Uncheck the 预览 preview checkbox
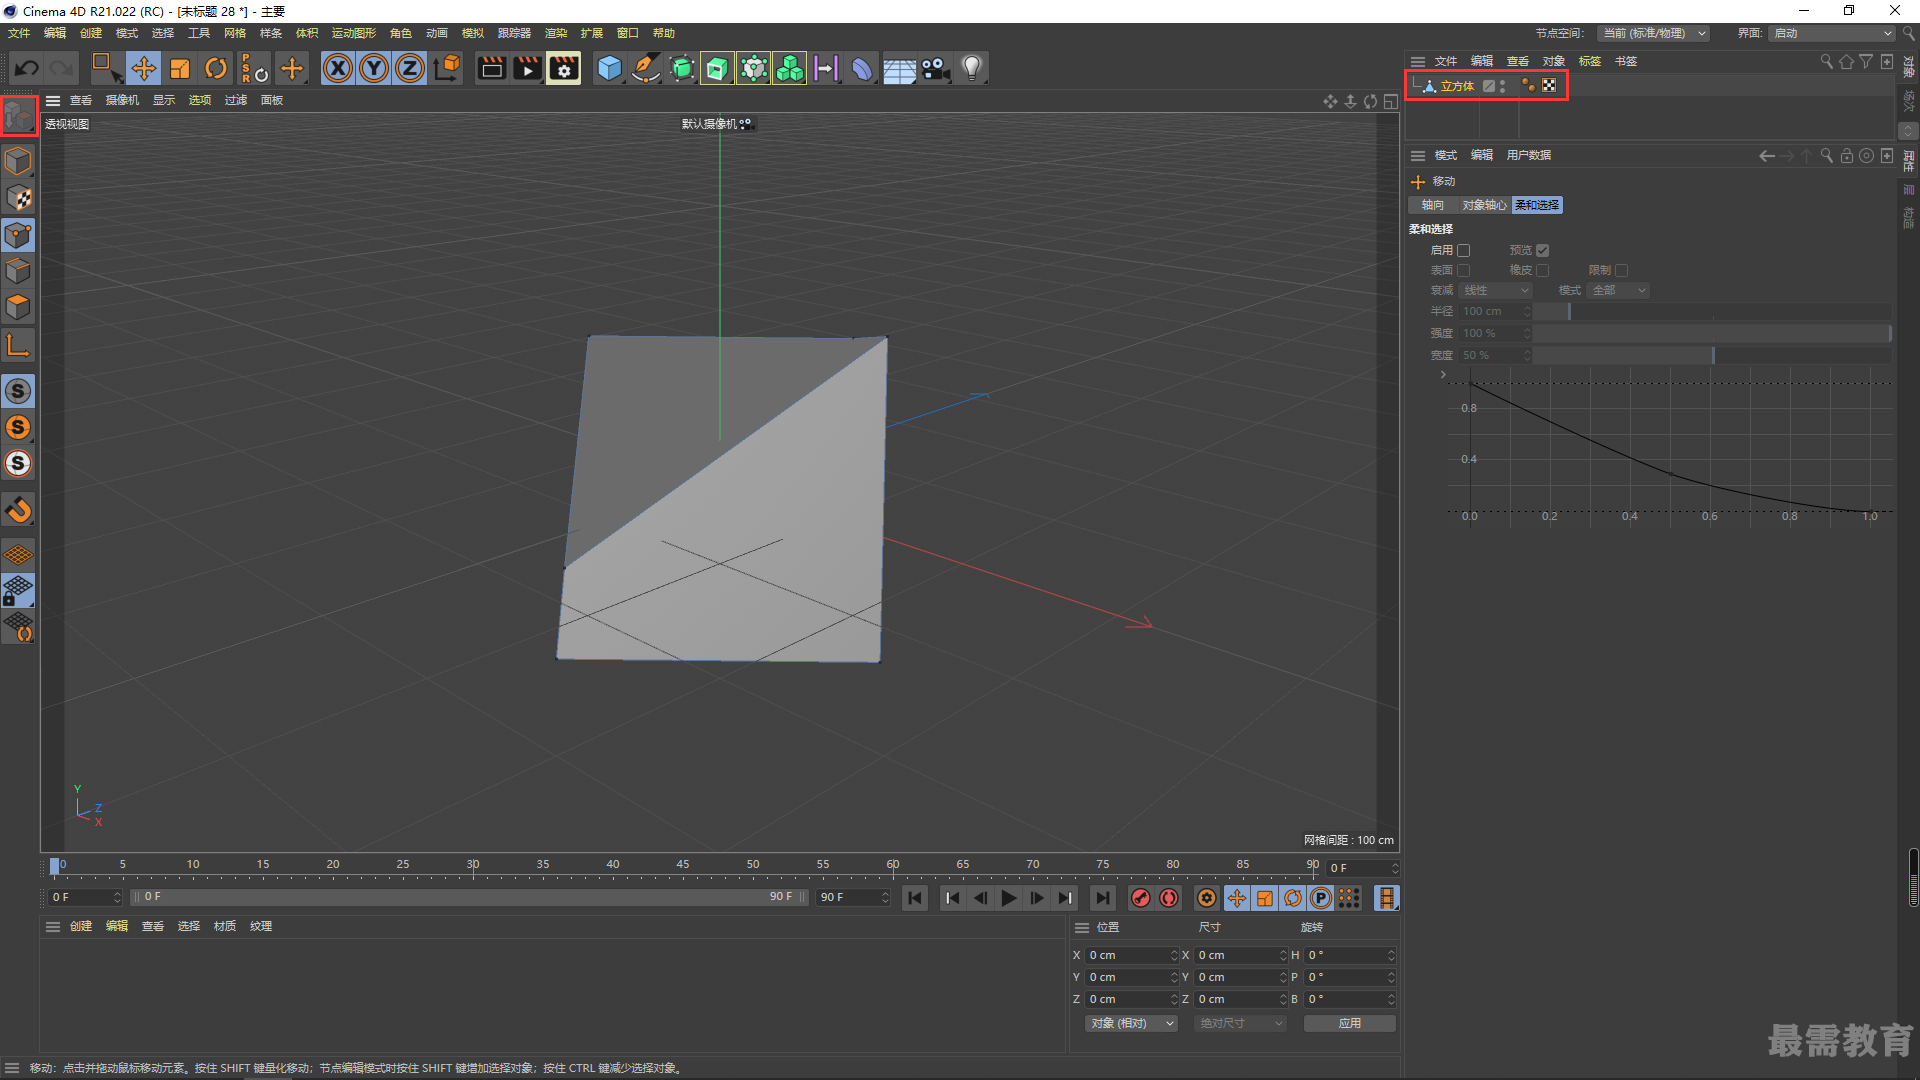Viewport: 1920px width, 1080px height. point(1542,250)
